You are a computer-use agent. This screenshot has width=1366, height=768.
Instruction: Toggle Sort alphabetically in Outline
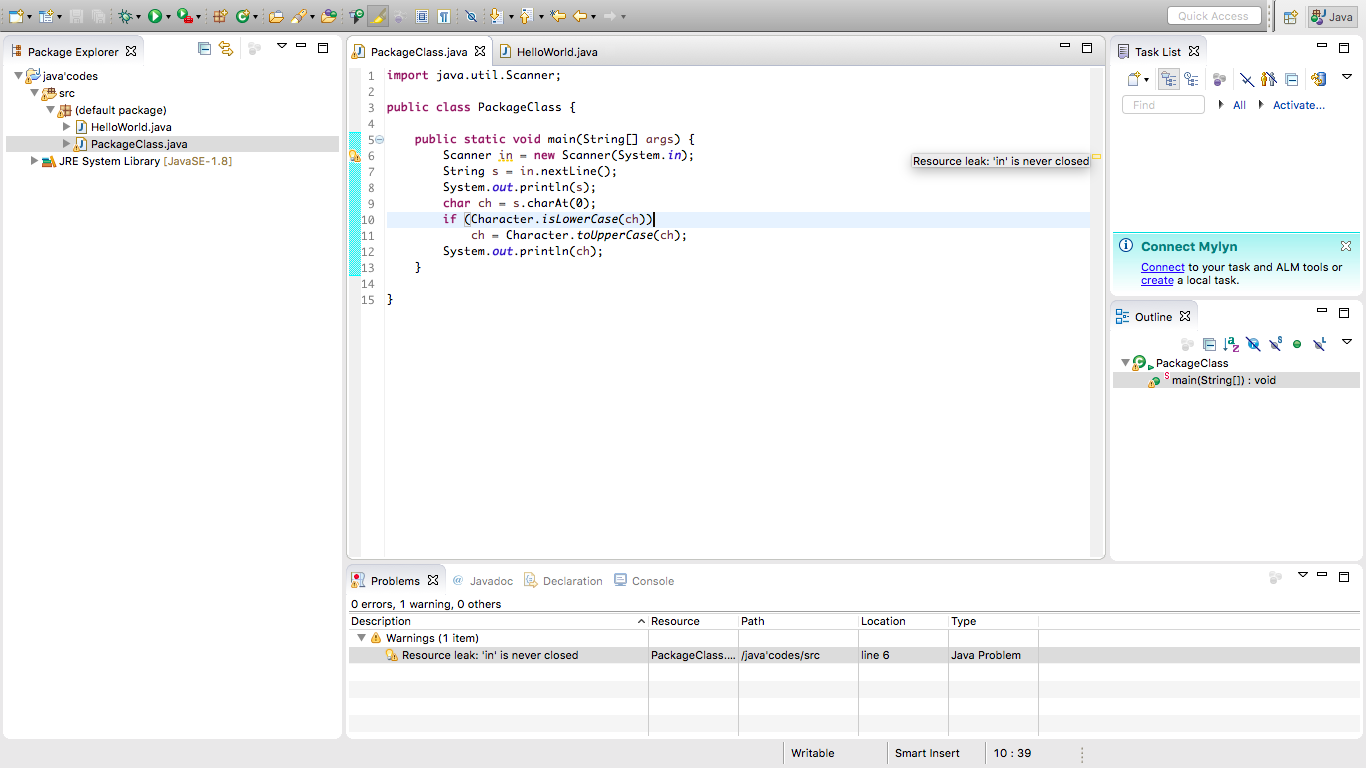1231,343
